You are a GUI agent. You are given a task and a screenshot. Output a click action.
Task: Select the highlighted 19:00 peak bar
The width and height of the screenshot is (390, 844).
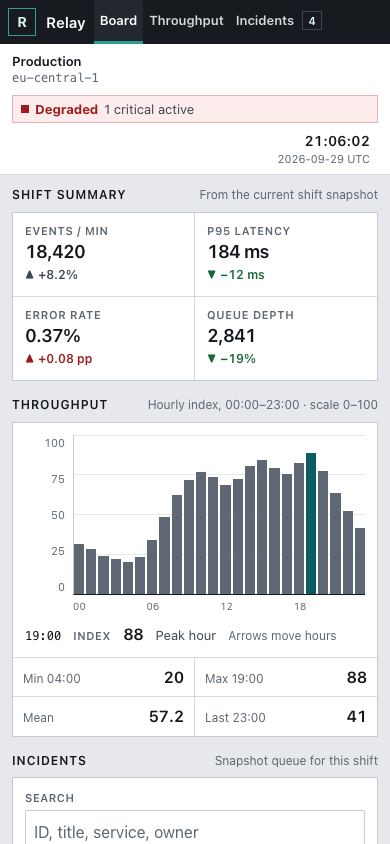311,524
